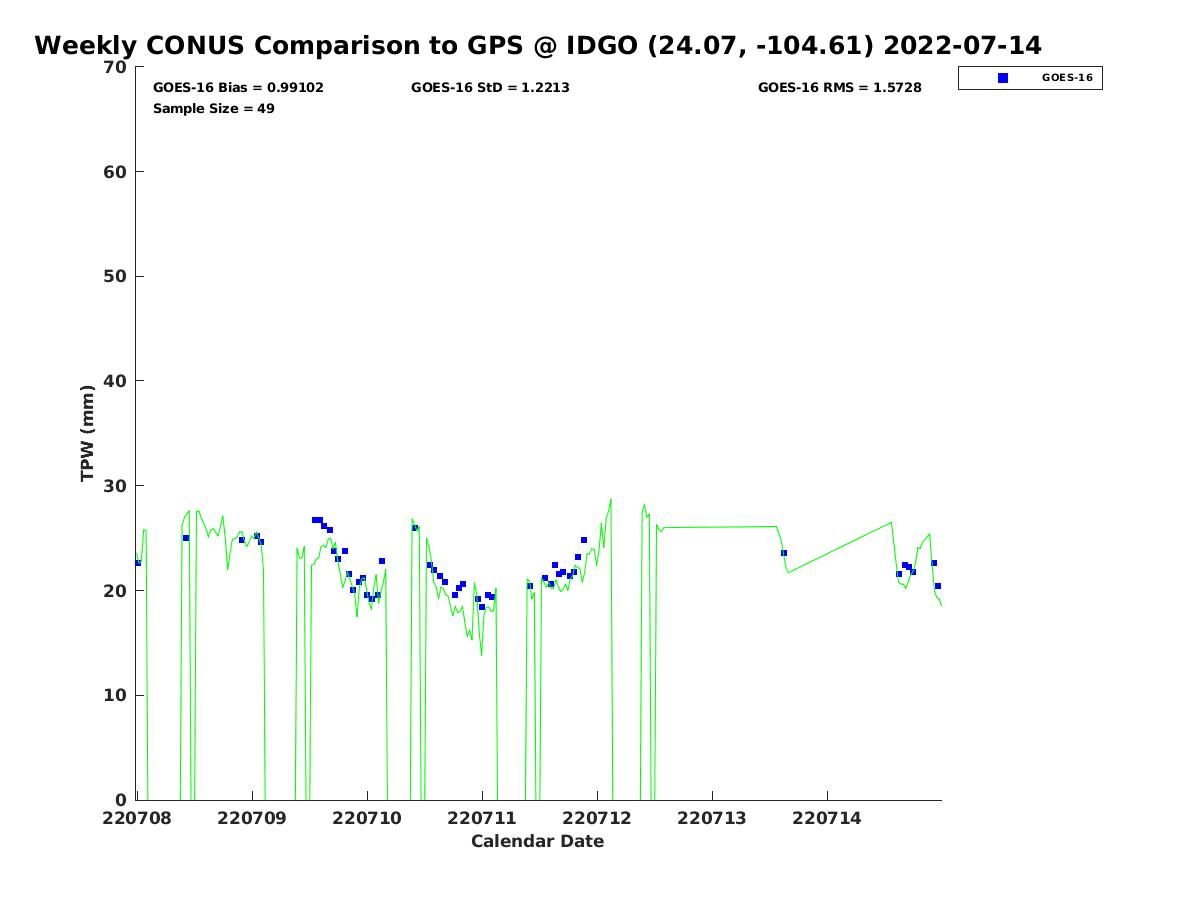Click the GOES-16 RMS value text
The image size is (1200, 900).
point(839,88)
